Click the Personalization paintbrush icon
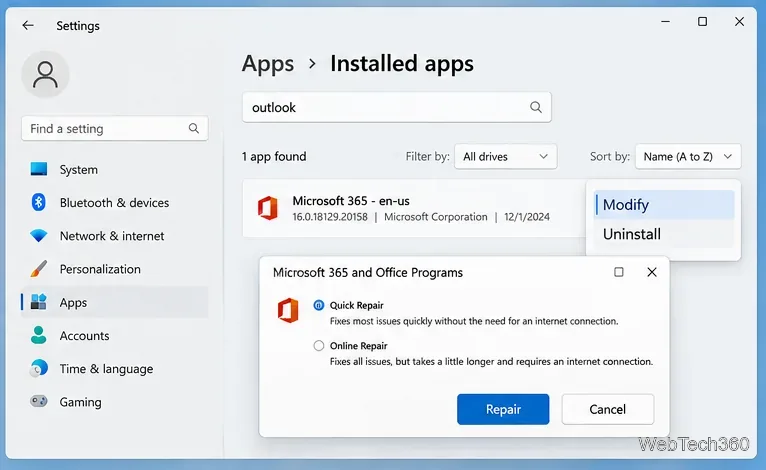 pos(39,269)
